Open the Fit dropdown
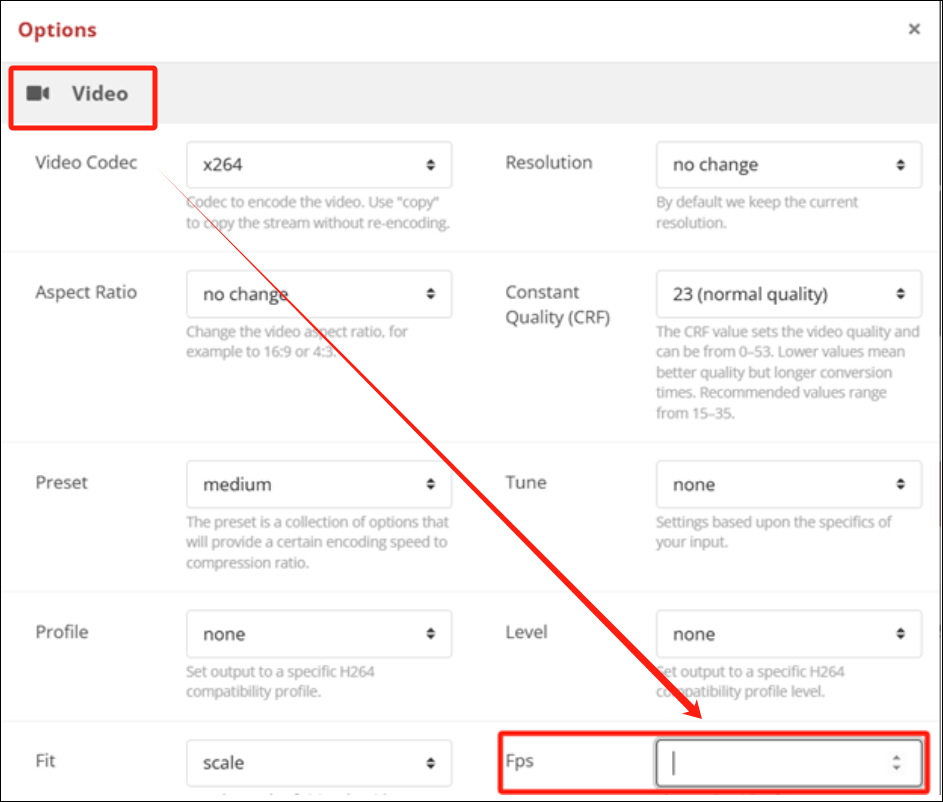 pyautogui.click(x=319, y=763)
